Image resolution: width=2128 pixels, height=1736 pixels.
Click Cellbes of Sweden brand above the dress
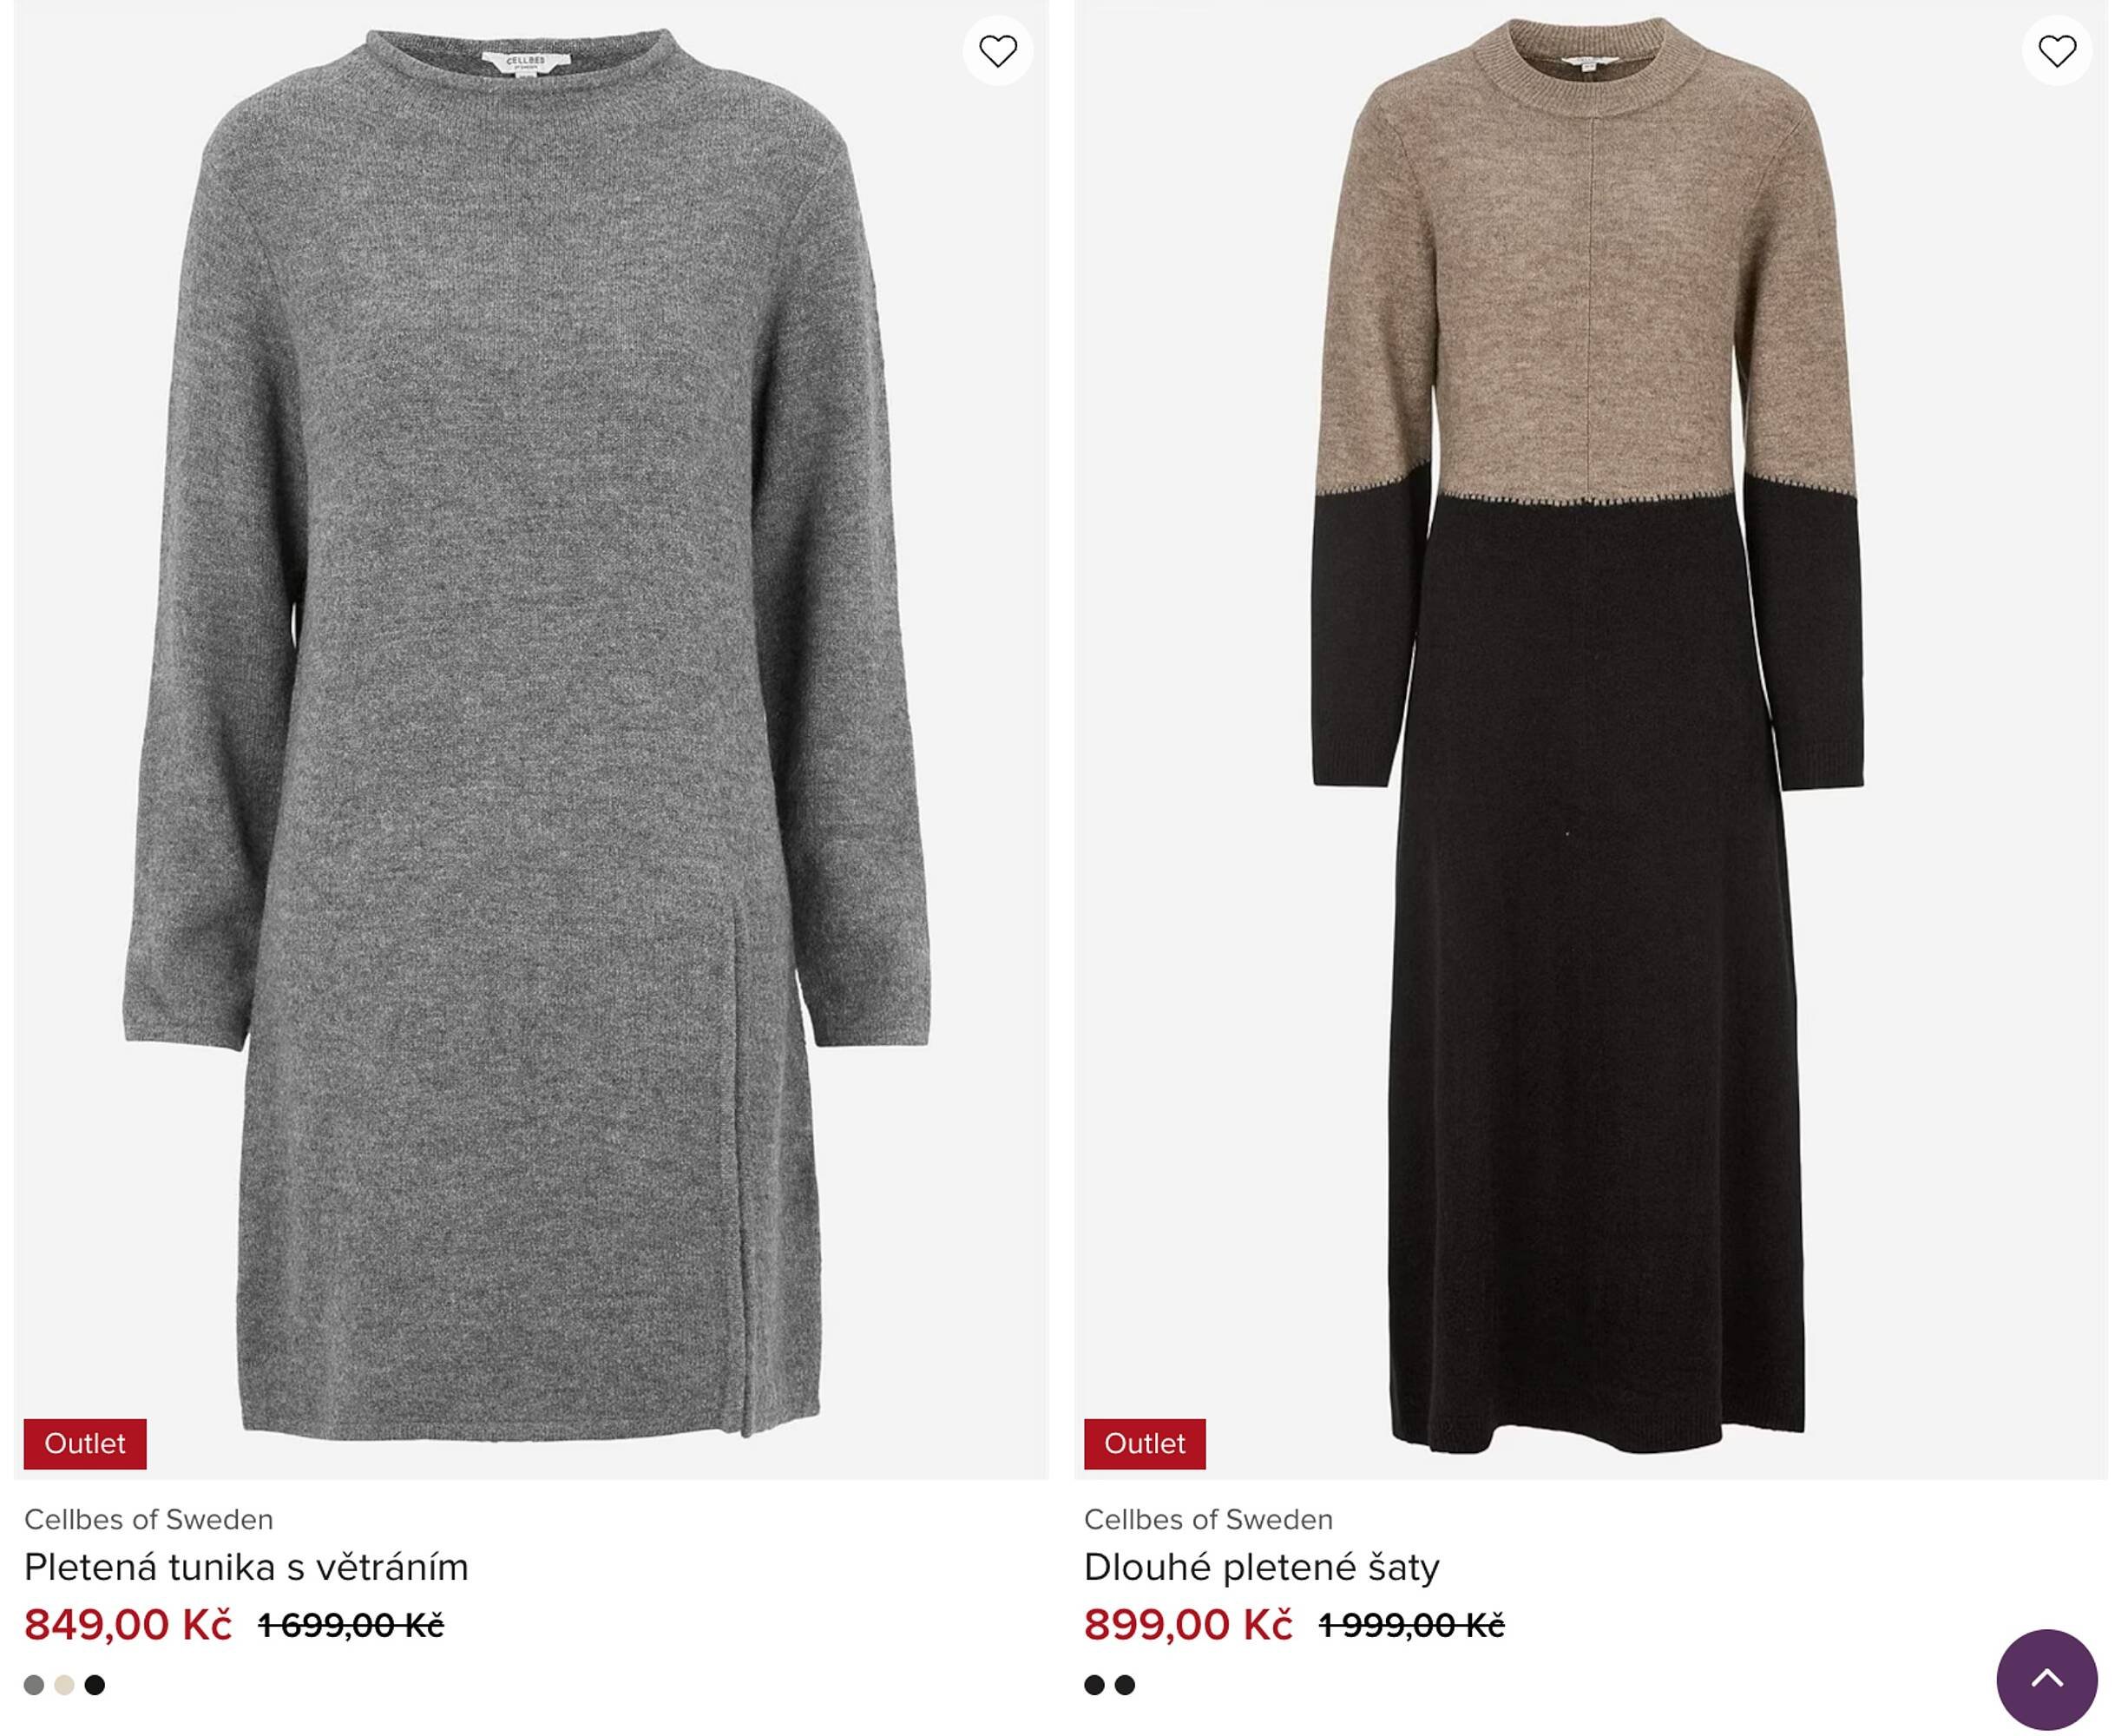click(1208, 1519)
